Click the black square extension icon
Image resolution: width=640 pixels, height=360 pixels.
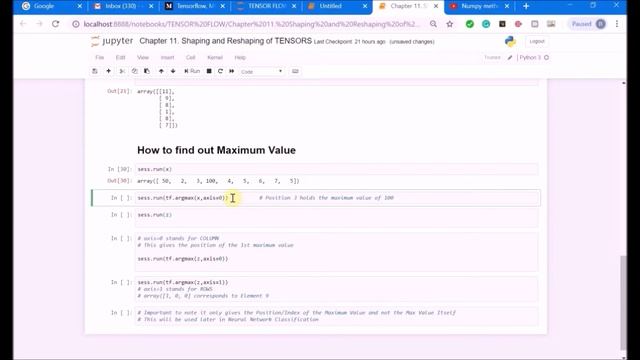[502, 24]
